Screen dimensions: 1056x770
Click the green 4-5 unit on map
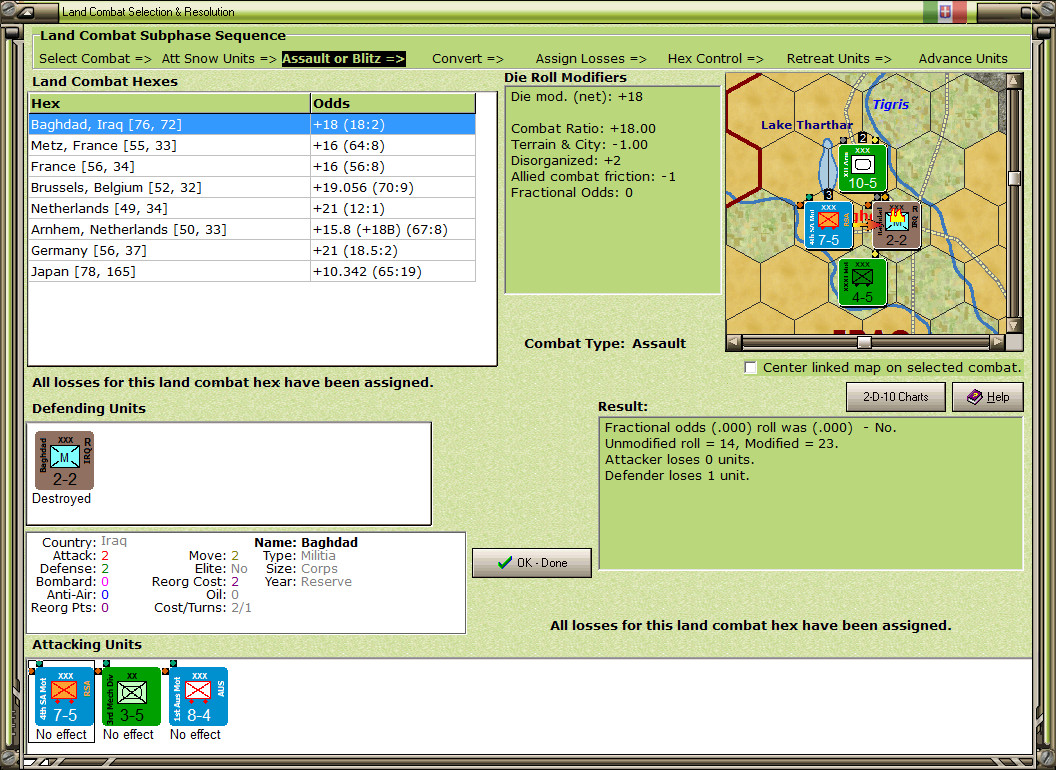click(862, 282)
